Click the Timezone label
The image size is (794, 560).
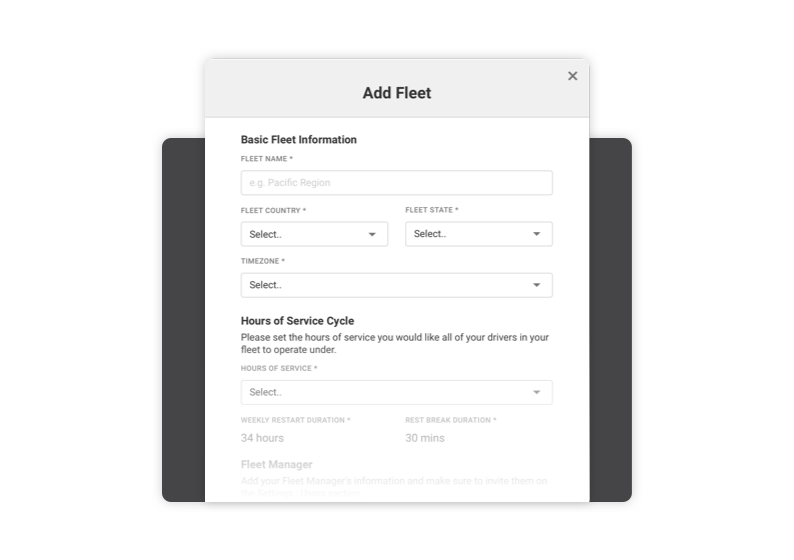pos(262,261)
